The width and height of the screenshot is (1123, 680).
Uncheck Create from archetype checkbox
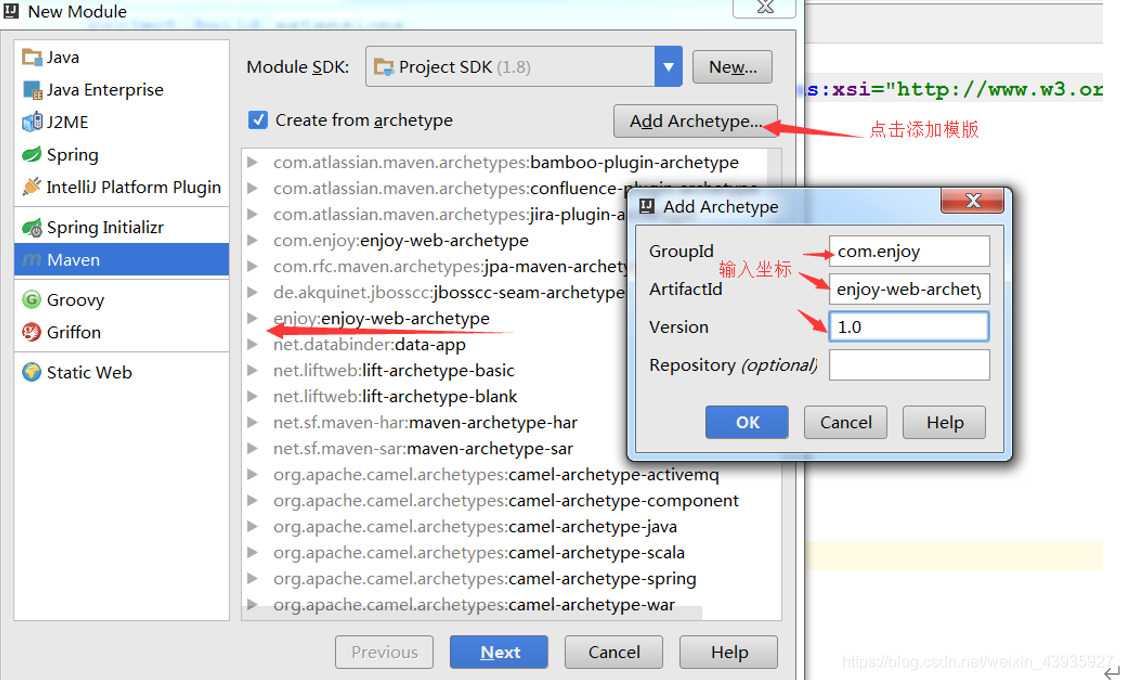click(x=258, y=120)
